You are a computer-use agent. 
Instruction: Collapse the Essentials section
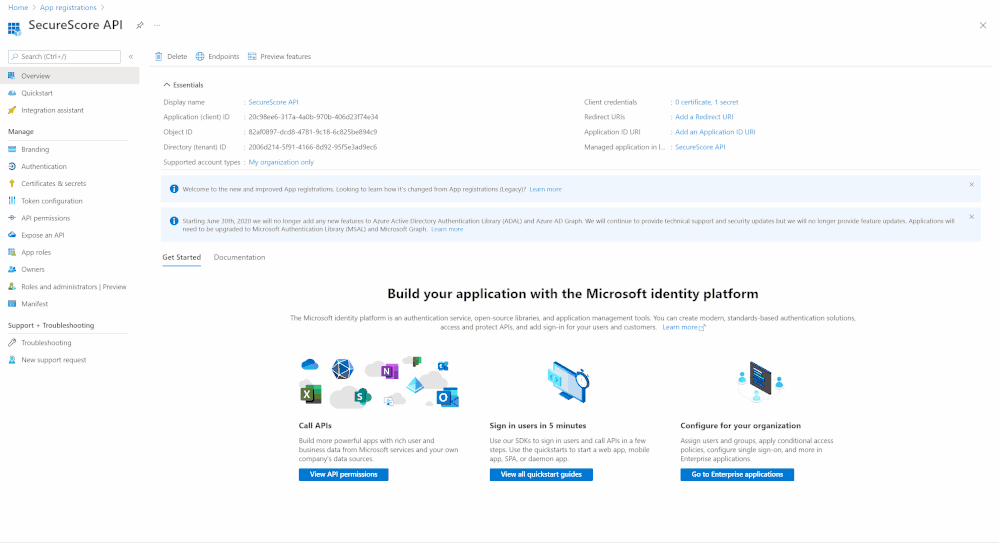pyautogui.click(x=167, y=85)
